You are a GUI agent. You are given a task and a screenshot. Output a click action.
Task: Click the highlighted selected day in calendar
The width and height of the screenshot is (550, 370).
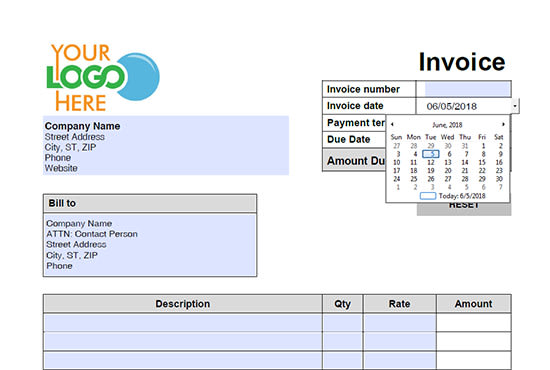click(x=431, y=154)
